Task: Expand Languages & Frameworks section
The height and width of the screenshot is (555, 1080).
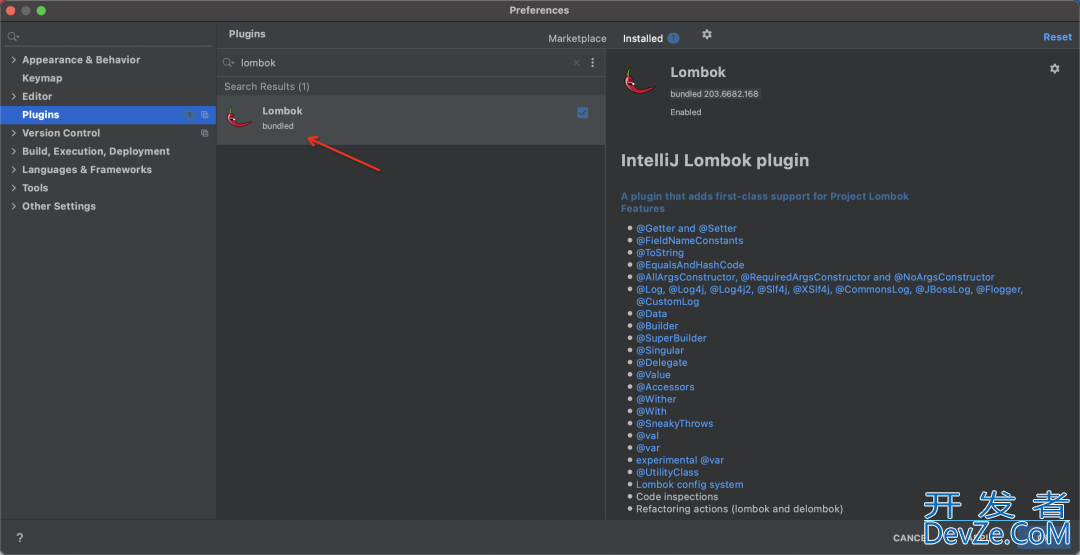Action: [x=13, y=169]
